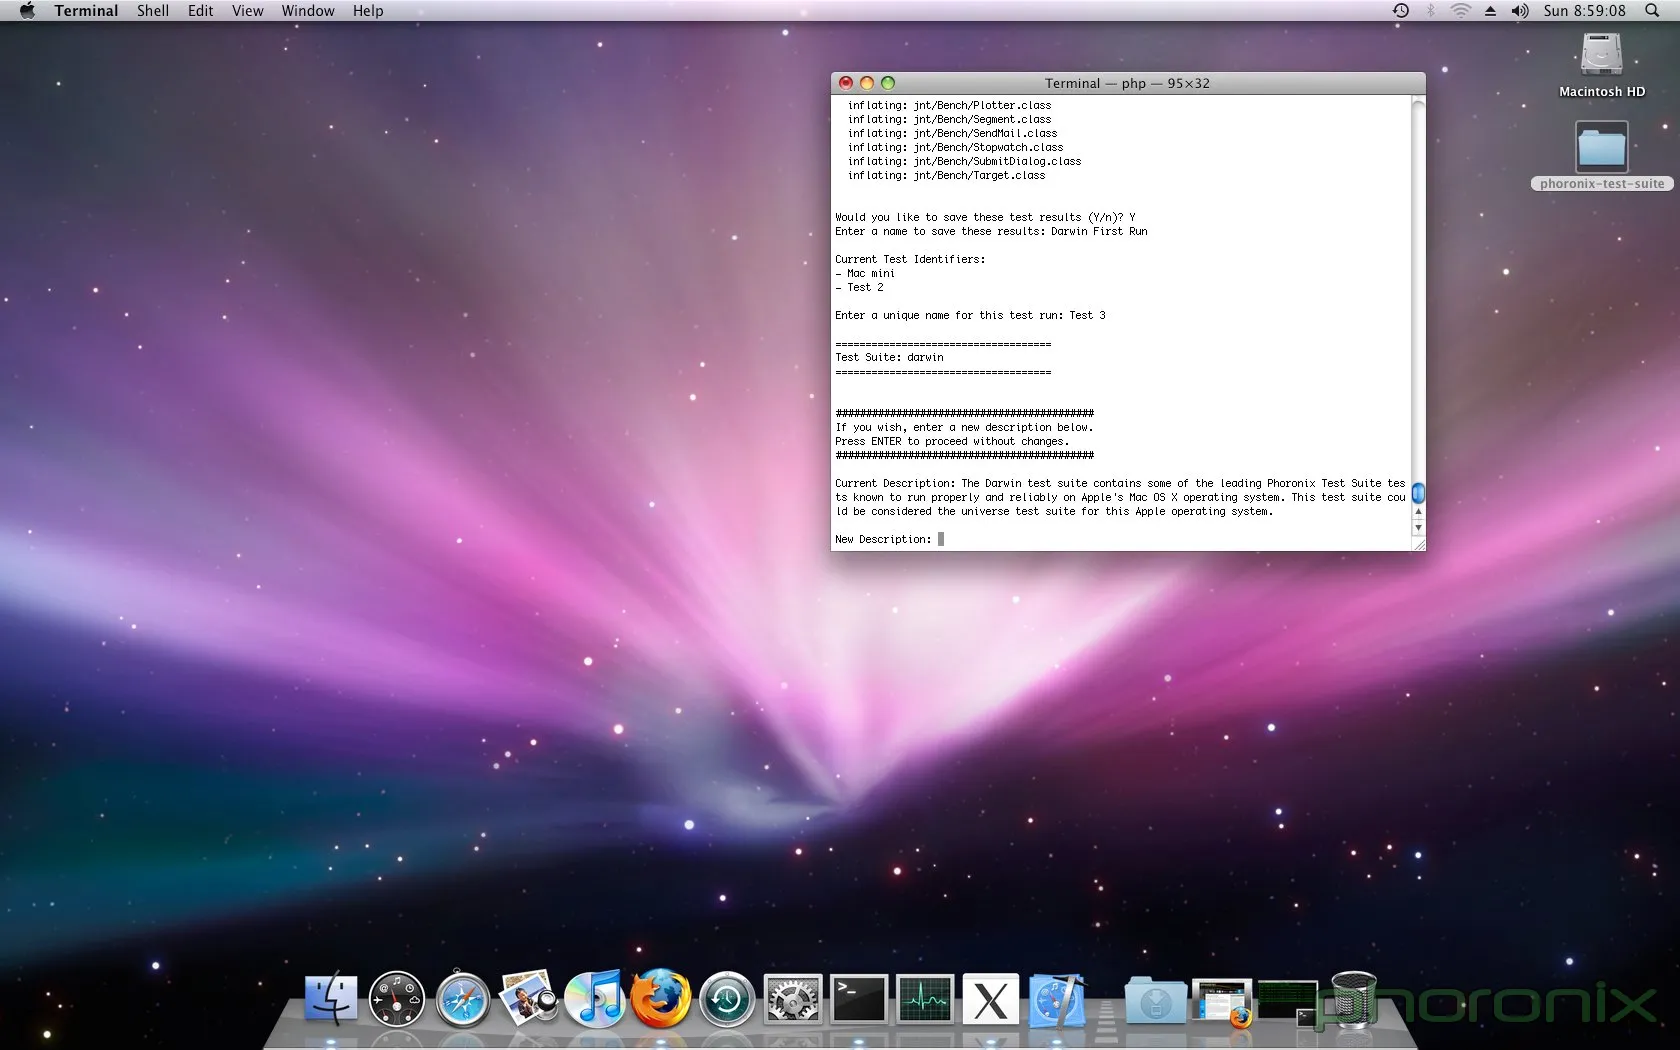
Task: Open Safari browser in the dock
Action: pos(462,999)
